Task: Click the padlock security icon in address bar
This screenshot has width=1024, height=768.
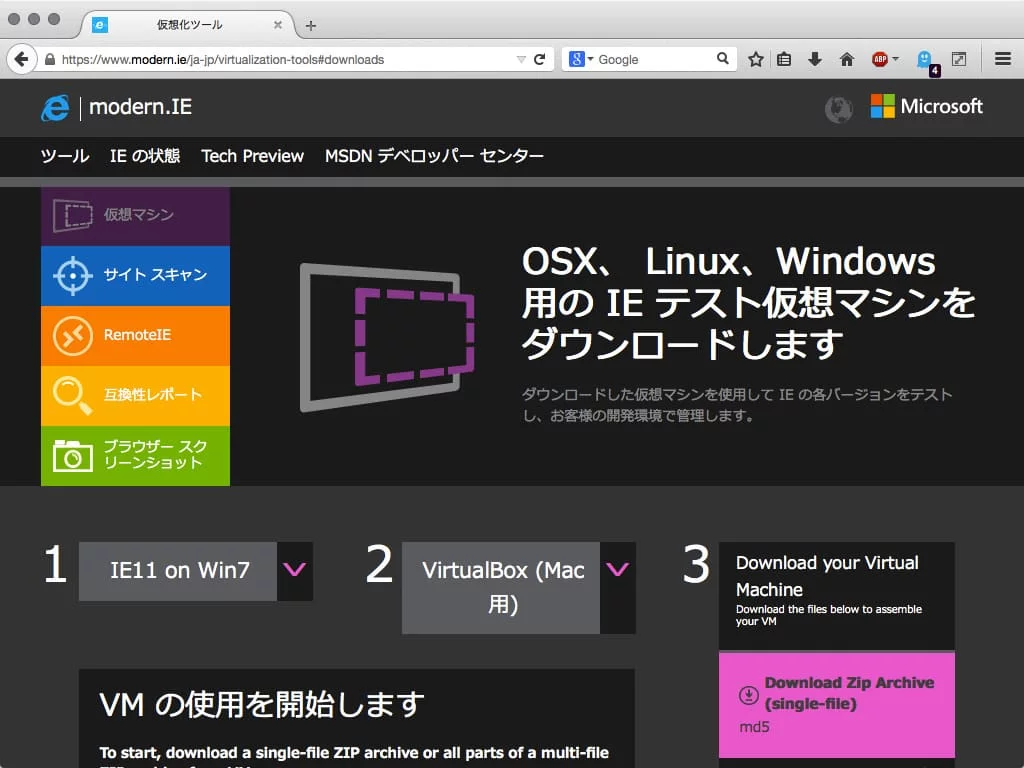Action: pyautogui.click(x=50, y=59)
